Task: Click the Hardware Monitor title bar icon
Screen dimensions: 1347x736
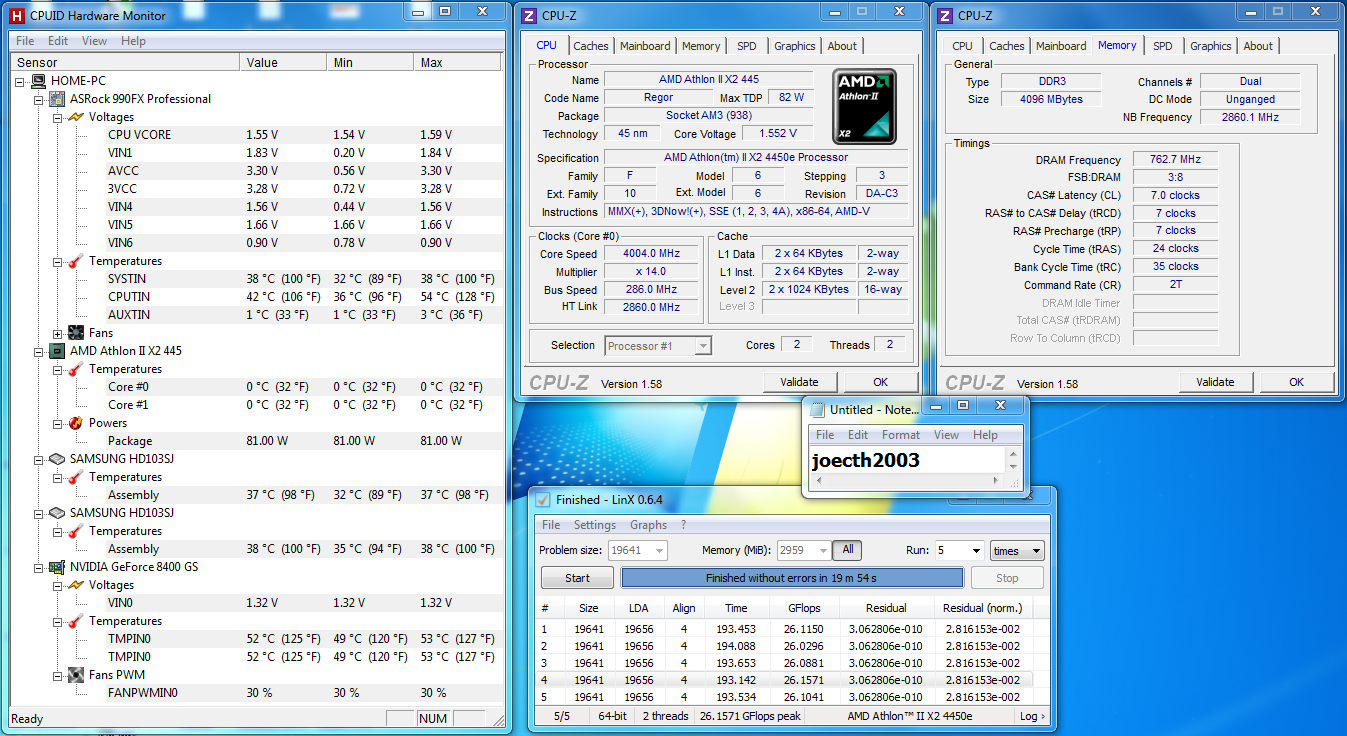Action: point(16,14)
